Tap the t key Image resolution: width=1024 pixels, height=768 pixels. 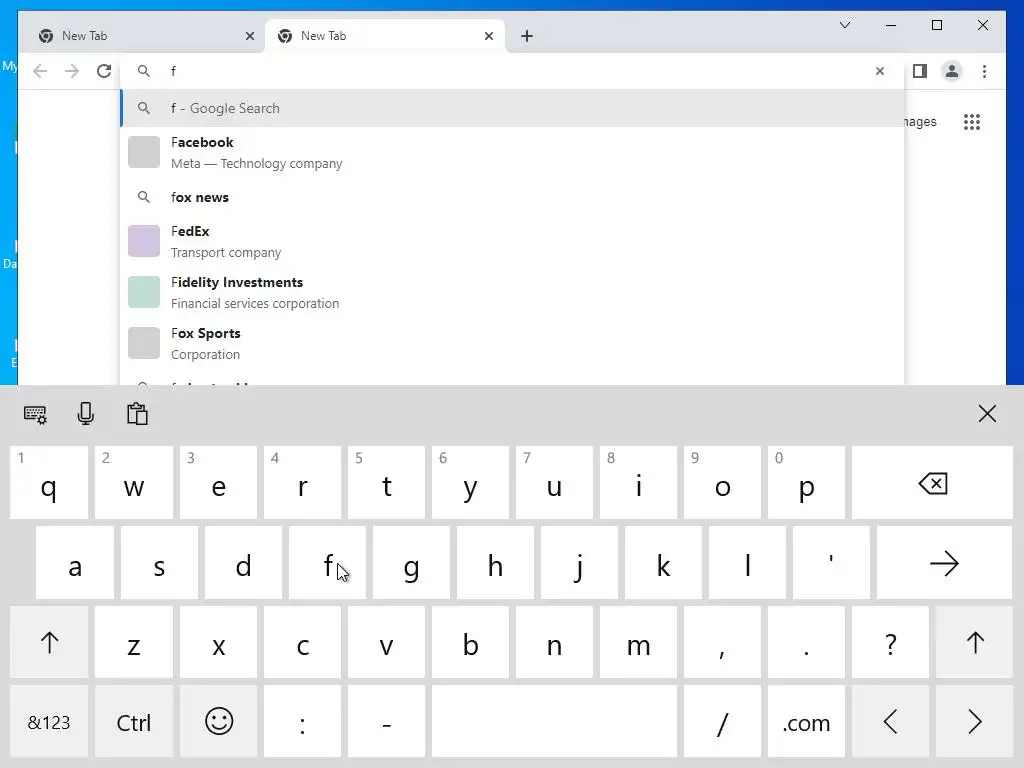tap(387, 483)
